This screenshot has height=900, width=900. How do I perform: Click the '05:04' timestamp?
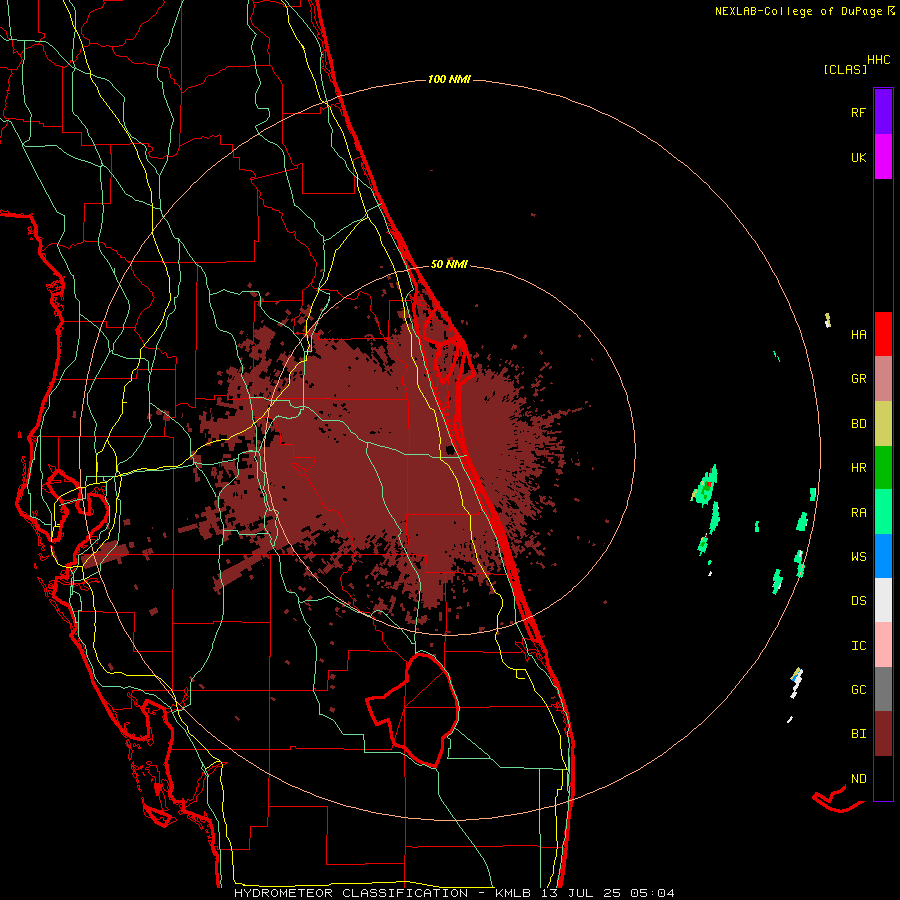651,893
